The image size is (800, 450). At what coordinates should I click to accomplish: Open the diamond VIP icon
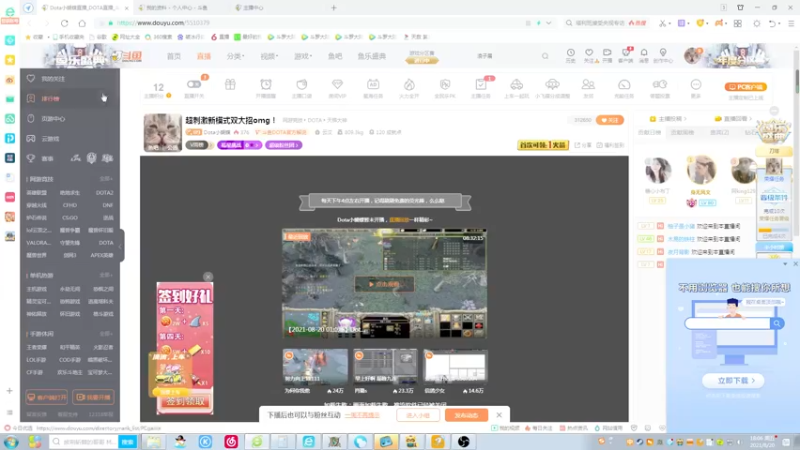(x=337, y=84)
